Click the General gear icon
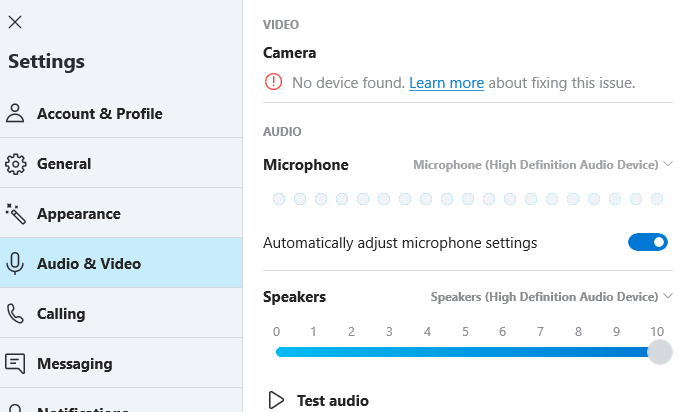 click(x=15, y=164)
